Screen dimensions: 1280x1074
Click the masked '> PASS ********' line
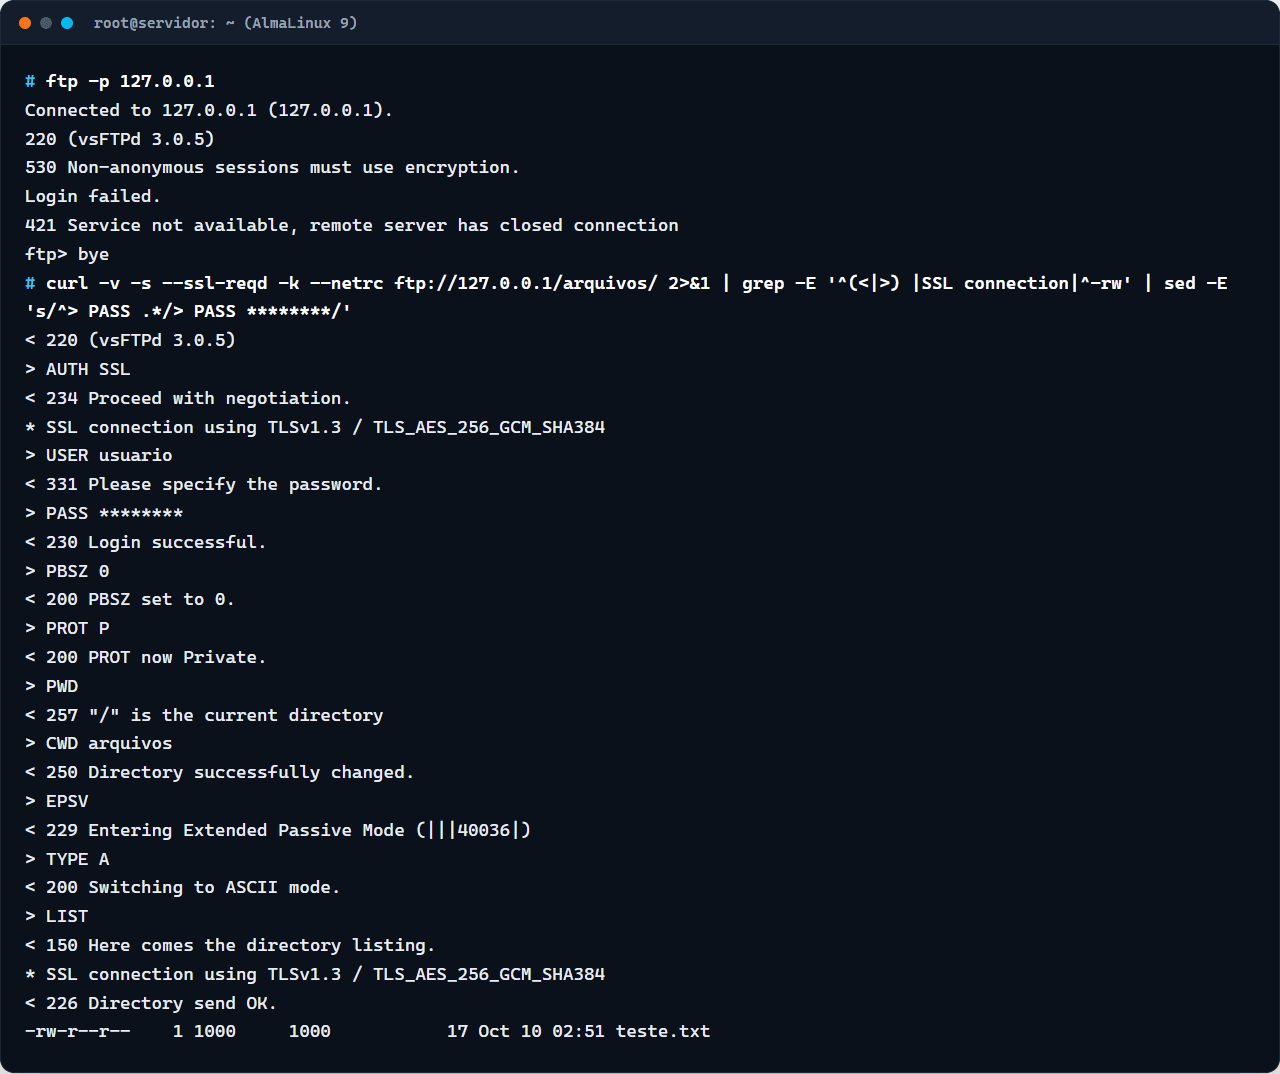[x=104, y=513]
